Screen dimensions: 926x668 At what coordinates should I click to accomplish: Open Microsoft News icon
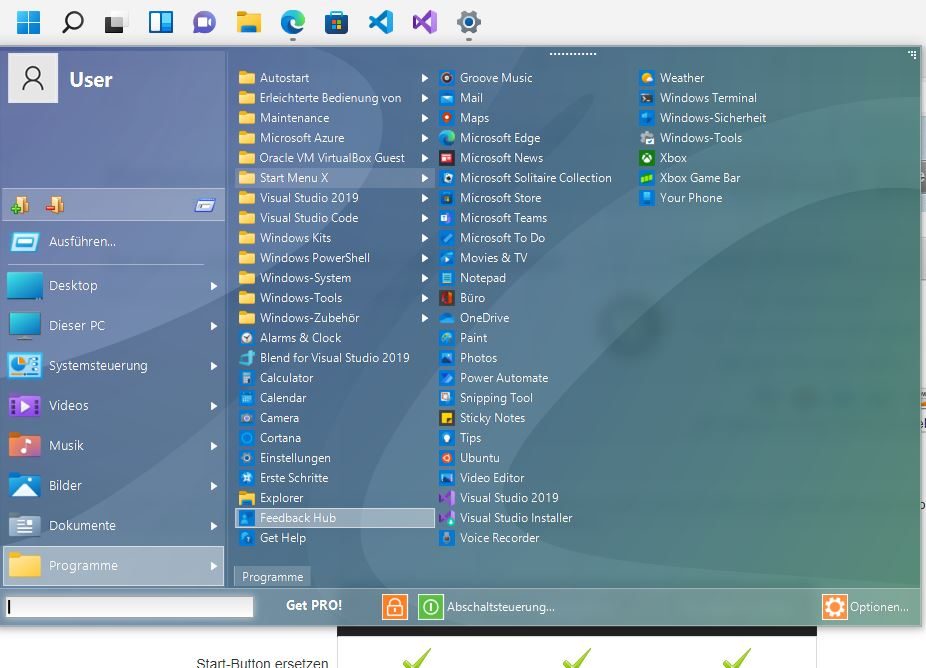point(447,158)
